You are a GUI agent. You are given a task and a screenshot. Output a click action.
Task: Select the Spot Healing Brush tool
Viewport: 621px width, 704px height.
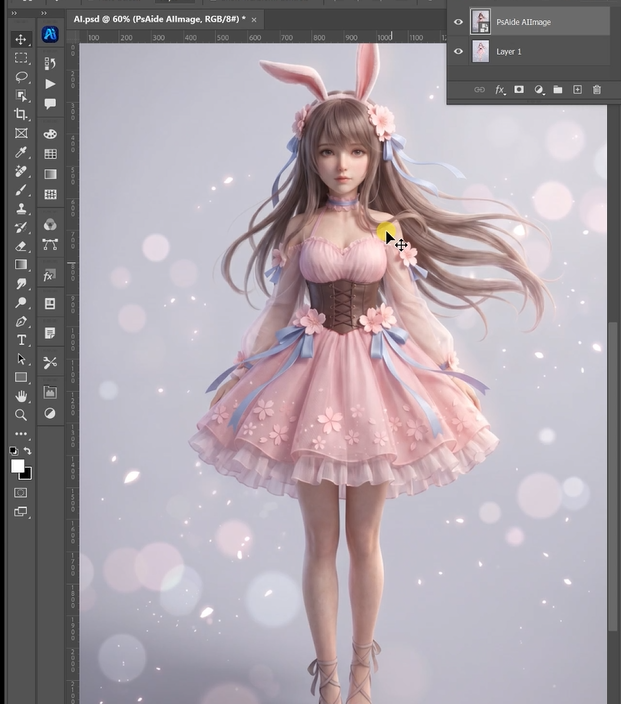pyautogui.click(x=21, y=171)
